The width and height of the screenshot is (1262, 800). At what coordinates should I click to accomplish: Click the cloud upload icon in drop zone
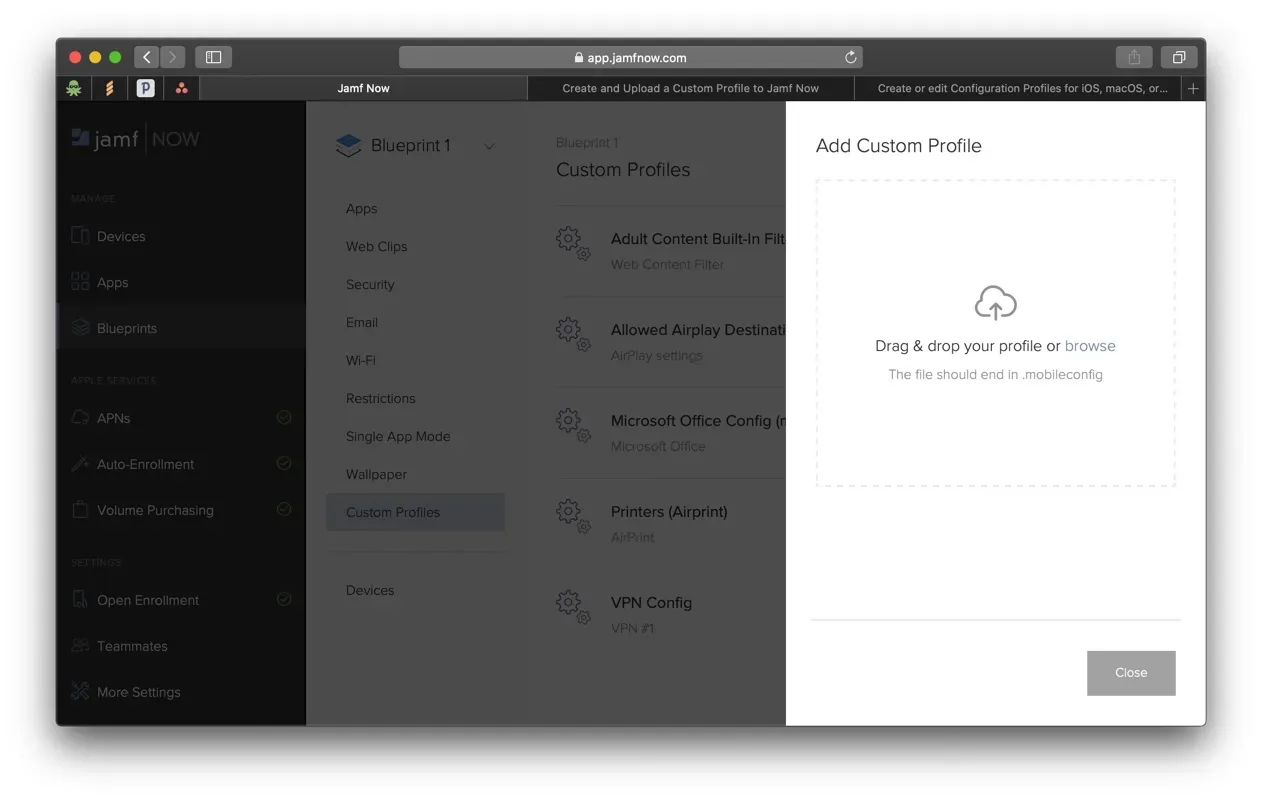point(995,302)
